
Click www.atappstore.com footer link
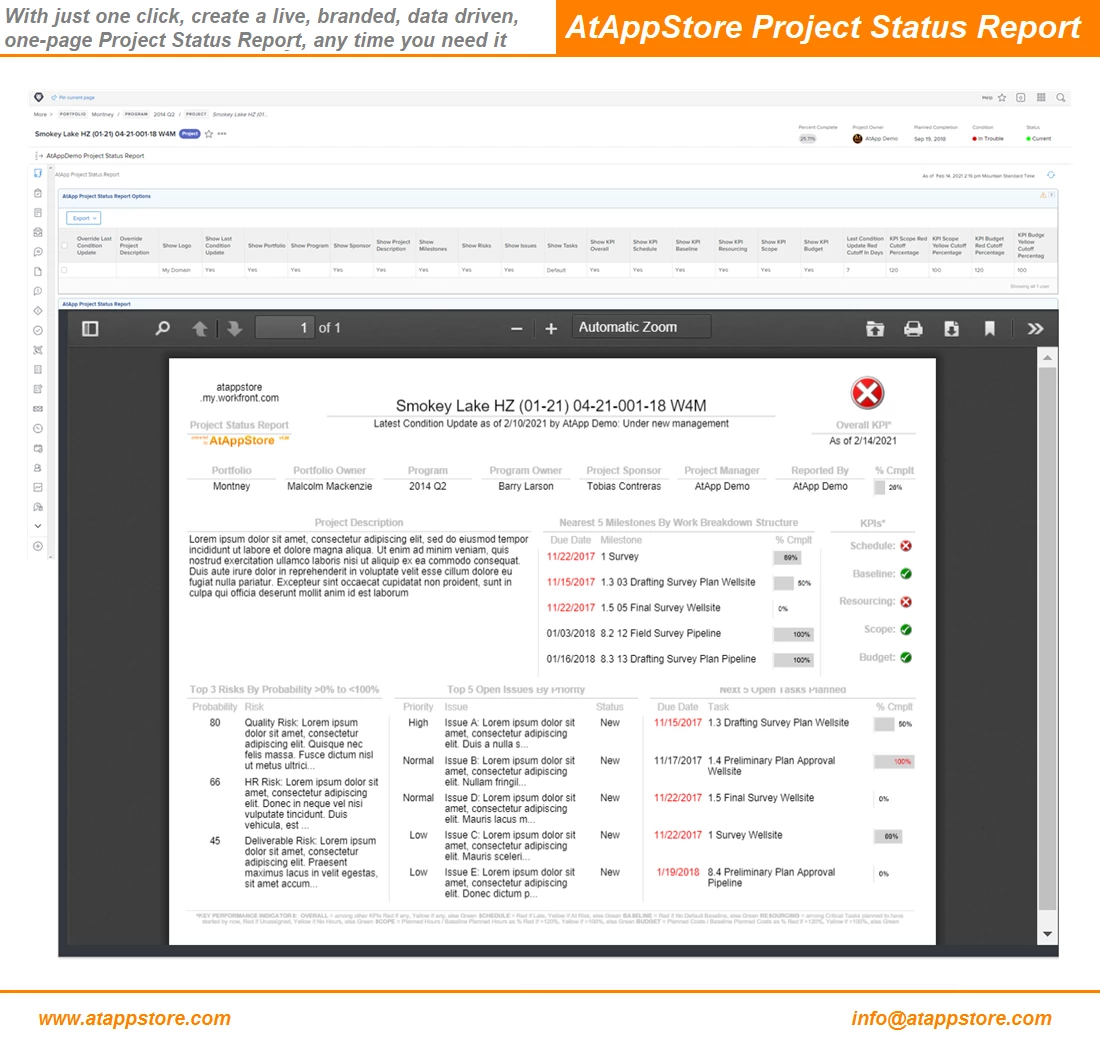pyautogui.click(x=135, y=1018)
